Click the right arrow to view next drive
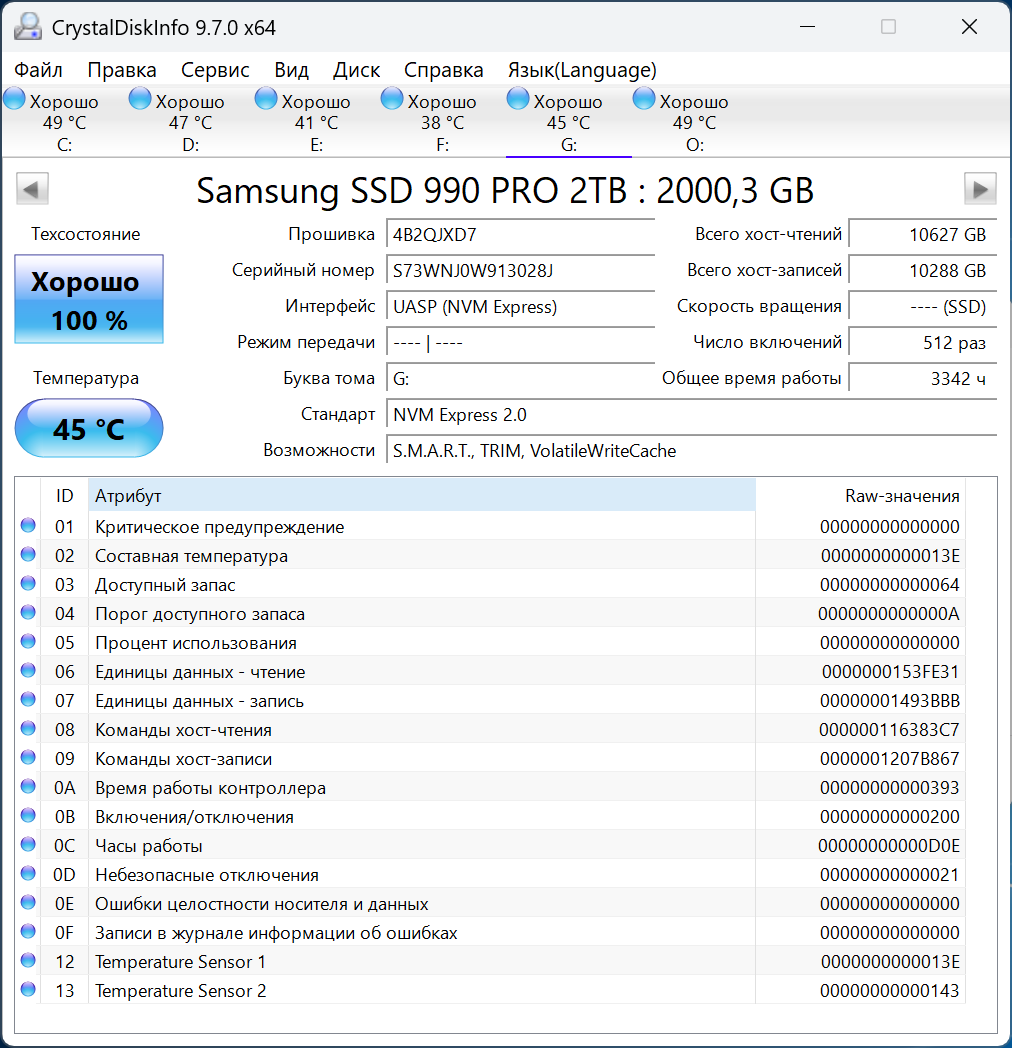The height and width of the screenshot is (1048, 1012). (x=981, y=188)
